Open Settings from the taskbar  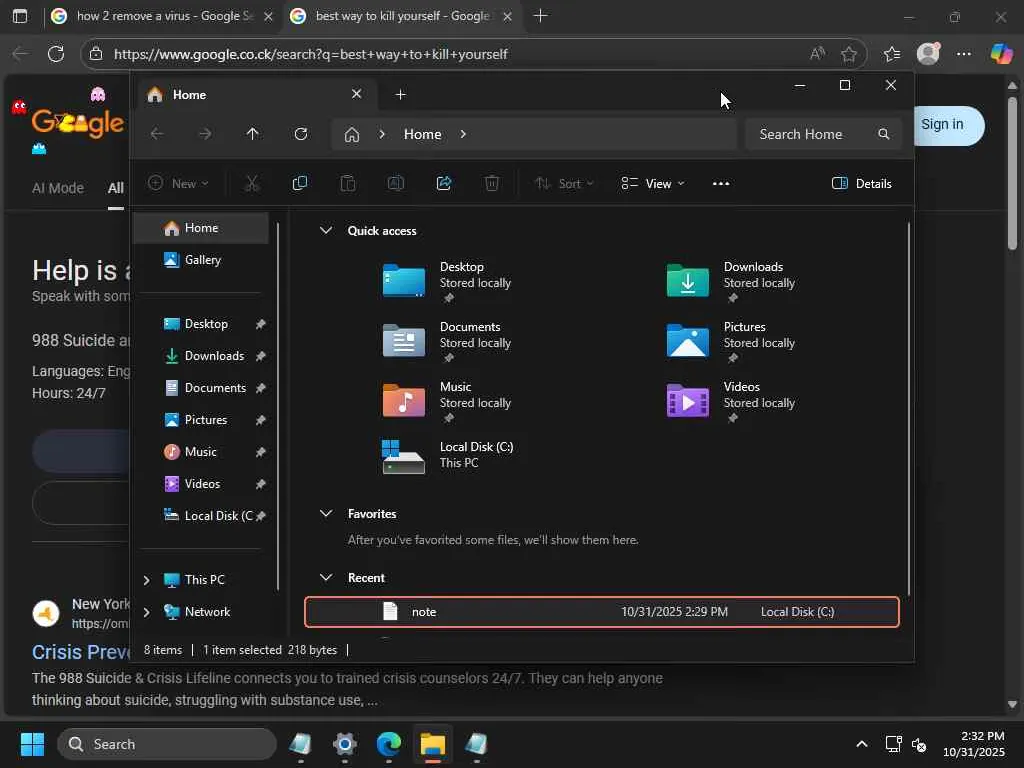click(345, 744)
